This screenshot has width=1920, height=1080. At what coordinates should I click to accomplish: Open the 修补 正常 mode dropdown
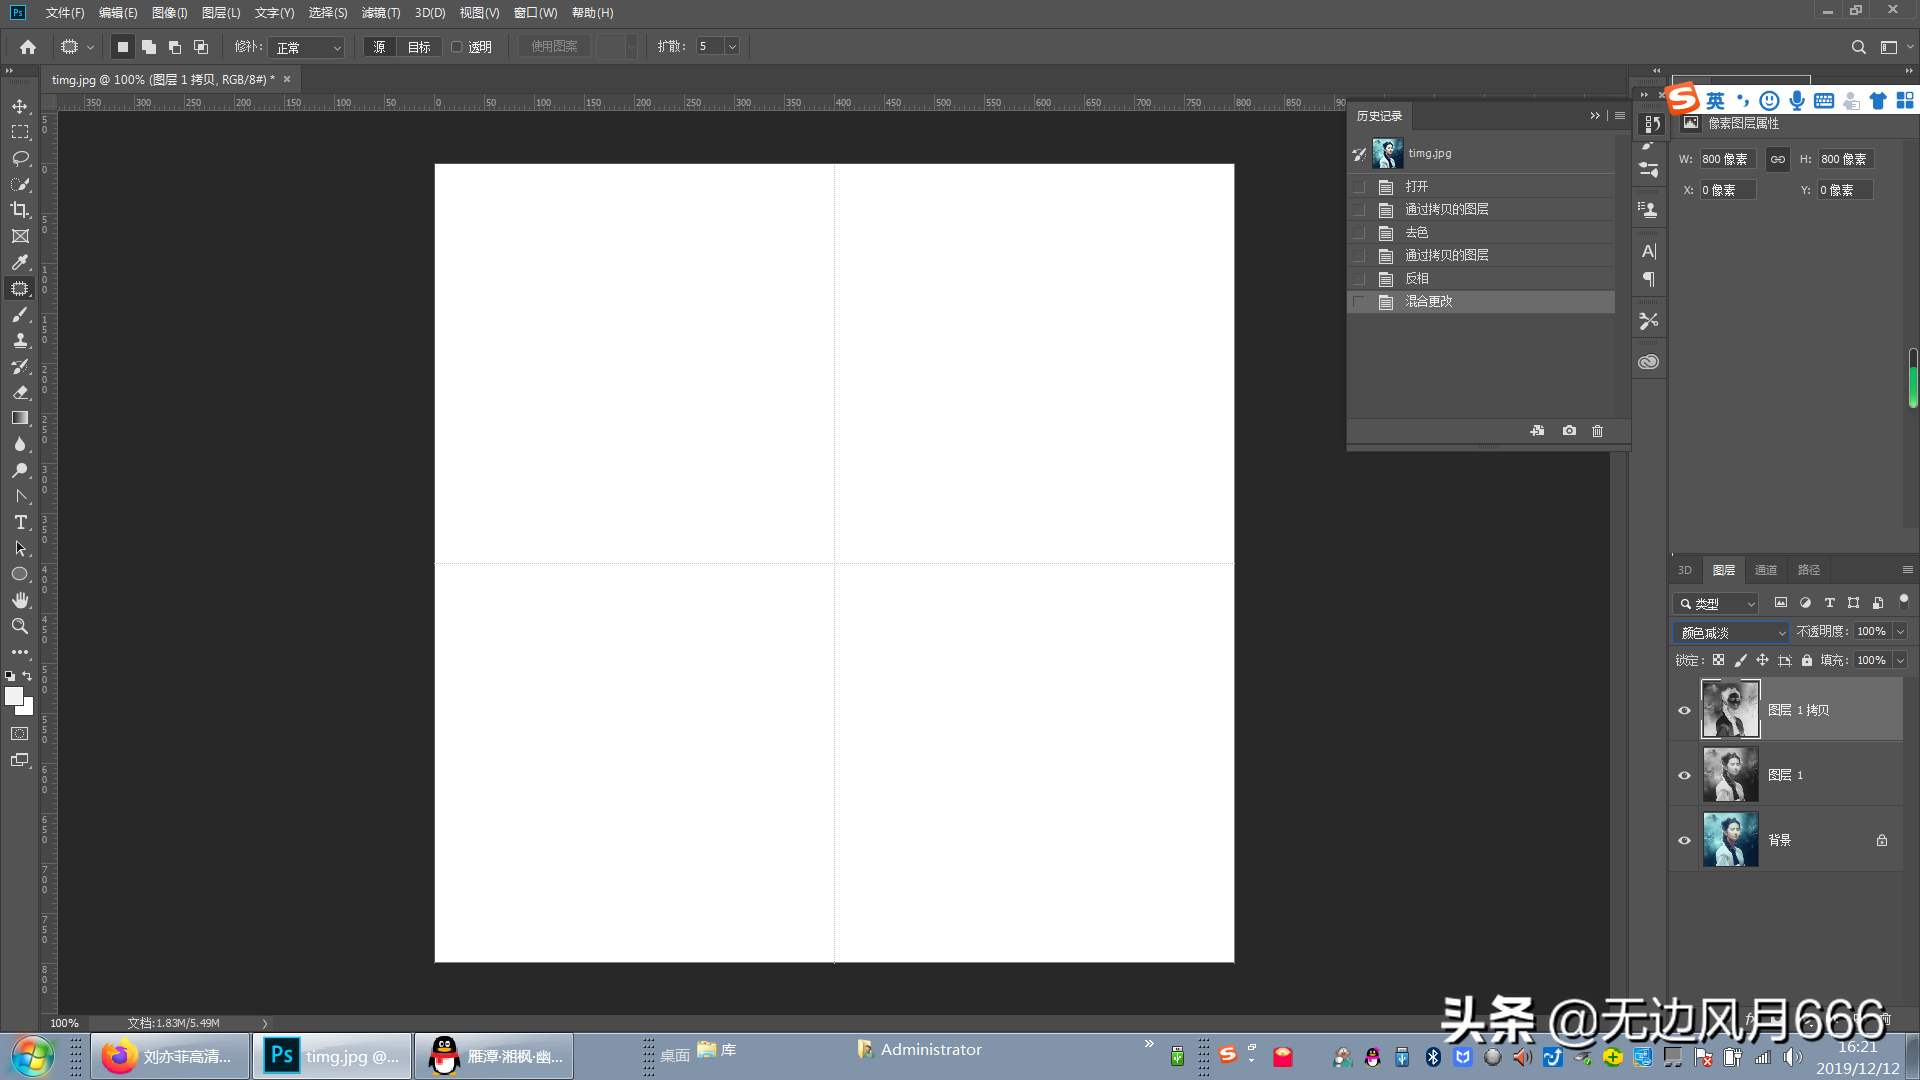tap(307, 47)
